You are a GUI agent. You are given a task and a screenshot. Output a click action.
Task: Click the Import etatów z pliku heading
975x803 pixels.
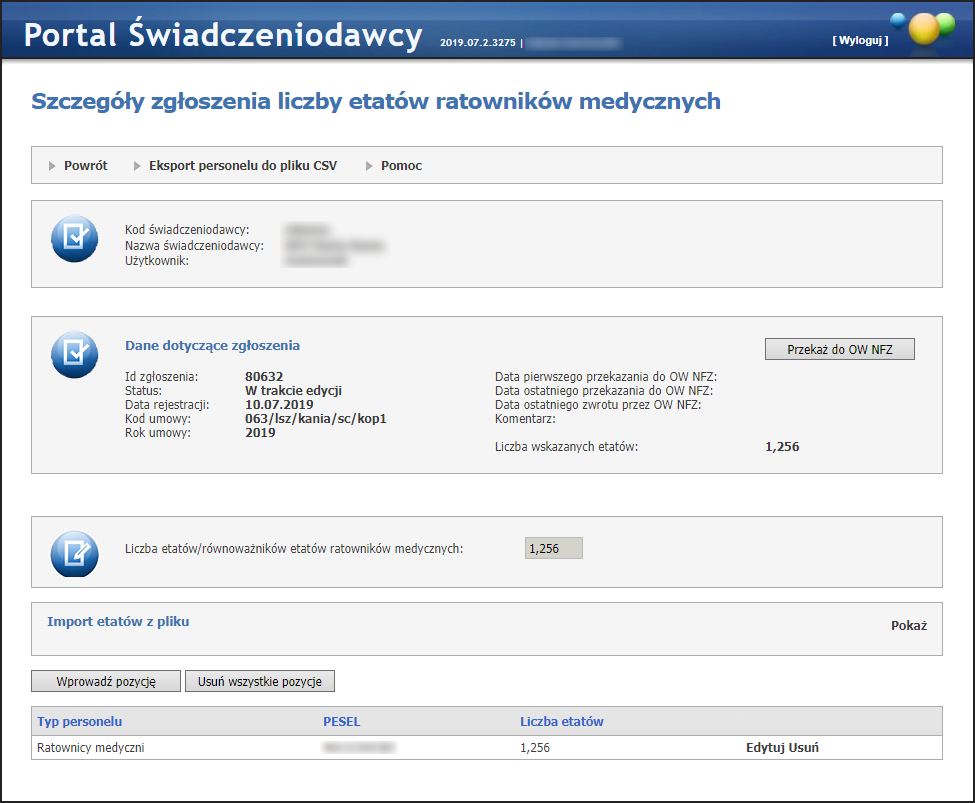click(x=118, y=622)
